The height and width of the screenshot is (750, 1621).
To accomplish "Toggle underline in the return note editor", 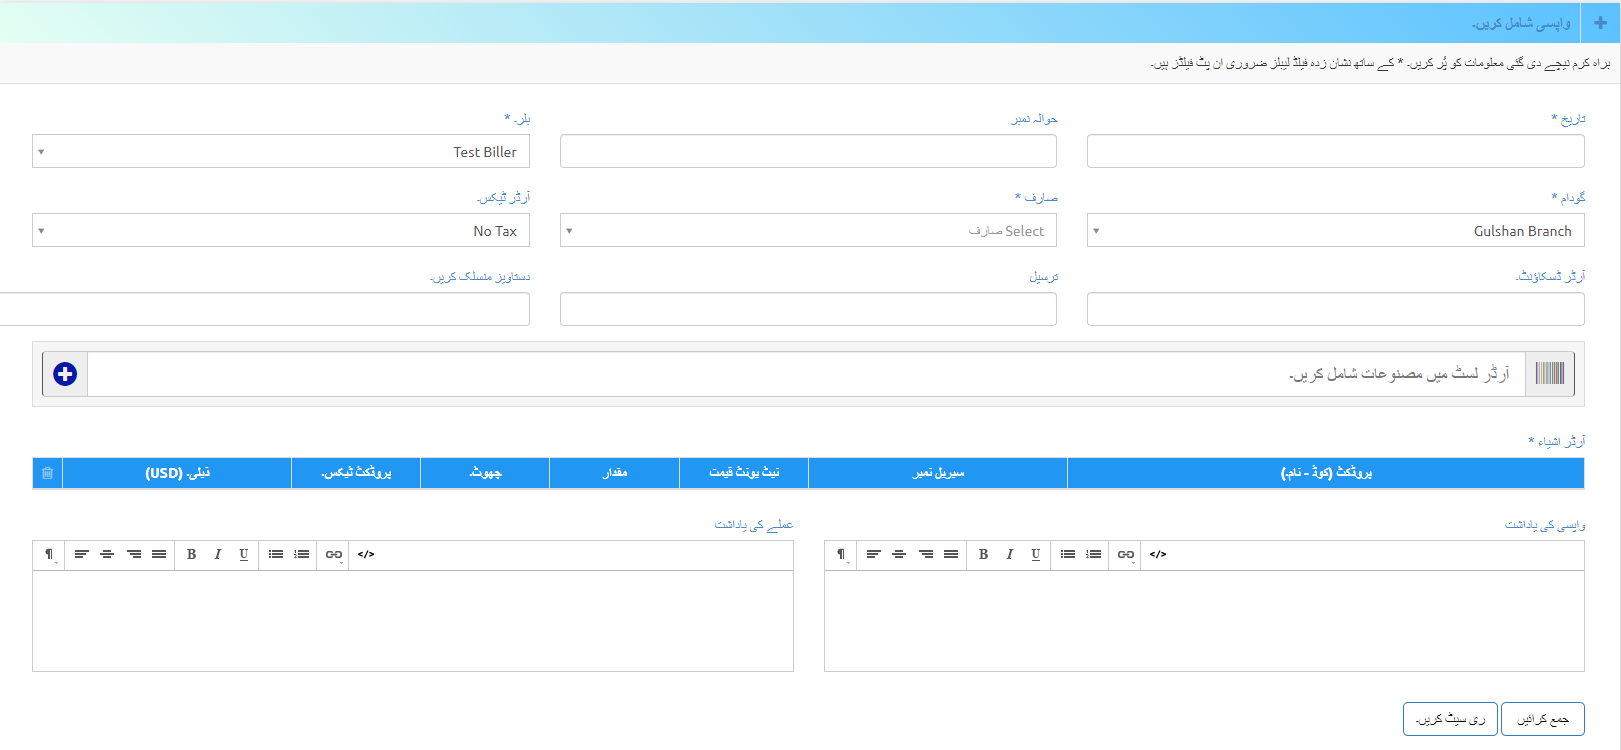I will 1035,554.
